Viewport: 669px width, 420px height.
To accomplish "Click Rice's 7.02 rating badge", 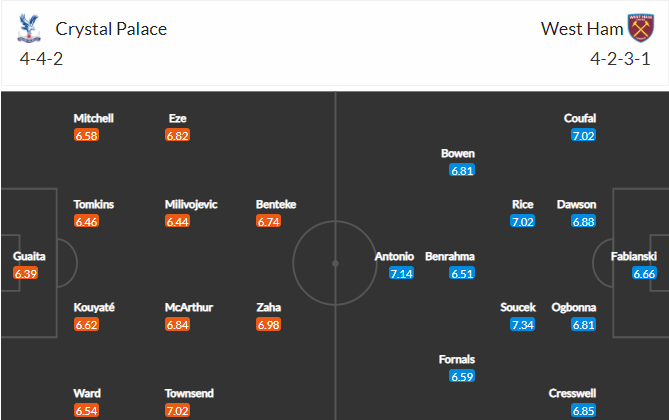I will pyautogui.click(x=523, y=222).
